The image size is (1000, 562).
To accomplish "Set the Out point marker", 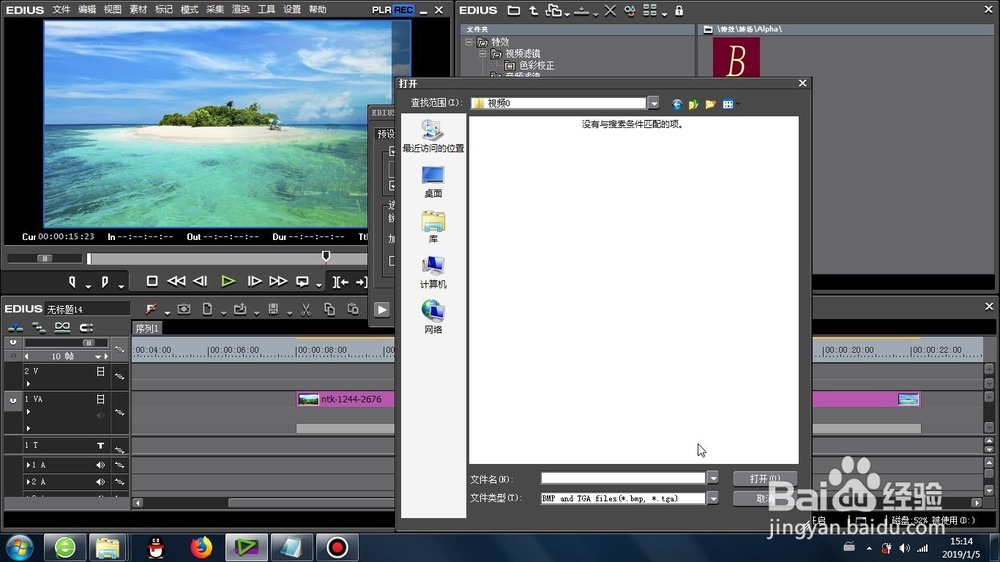I will pos(105,281).
